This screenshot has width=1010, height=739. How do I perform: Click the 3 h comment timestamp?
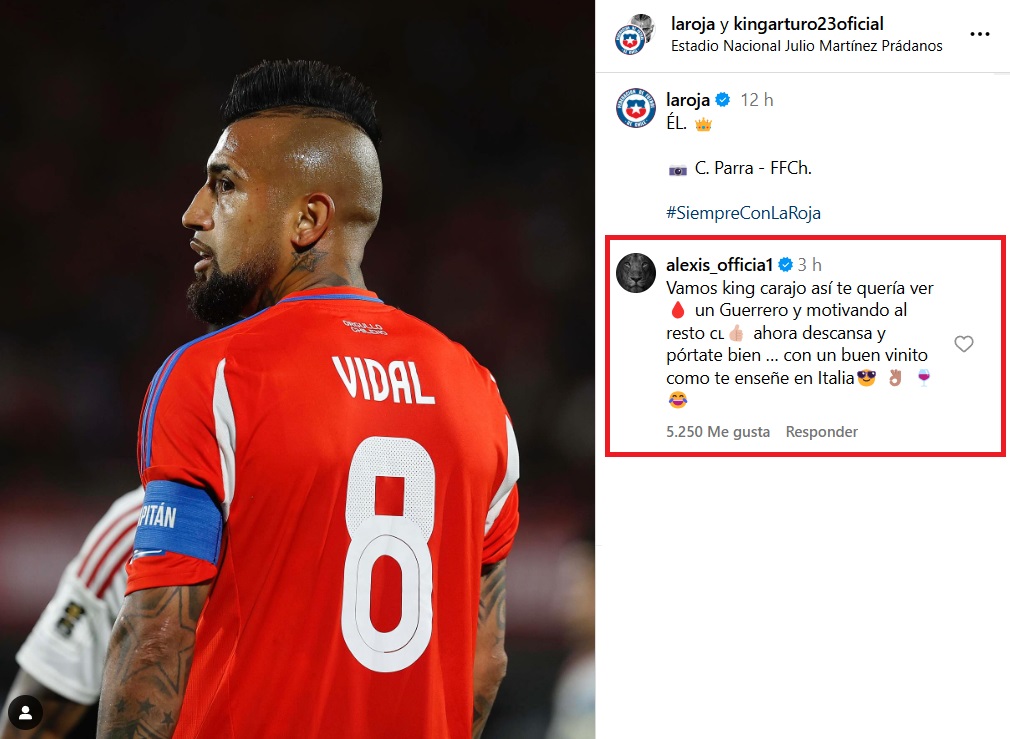click(x=809, y=265)
